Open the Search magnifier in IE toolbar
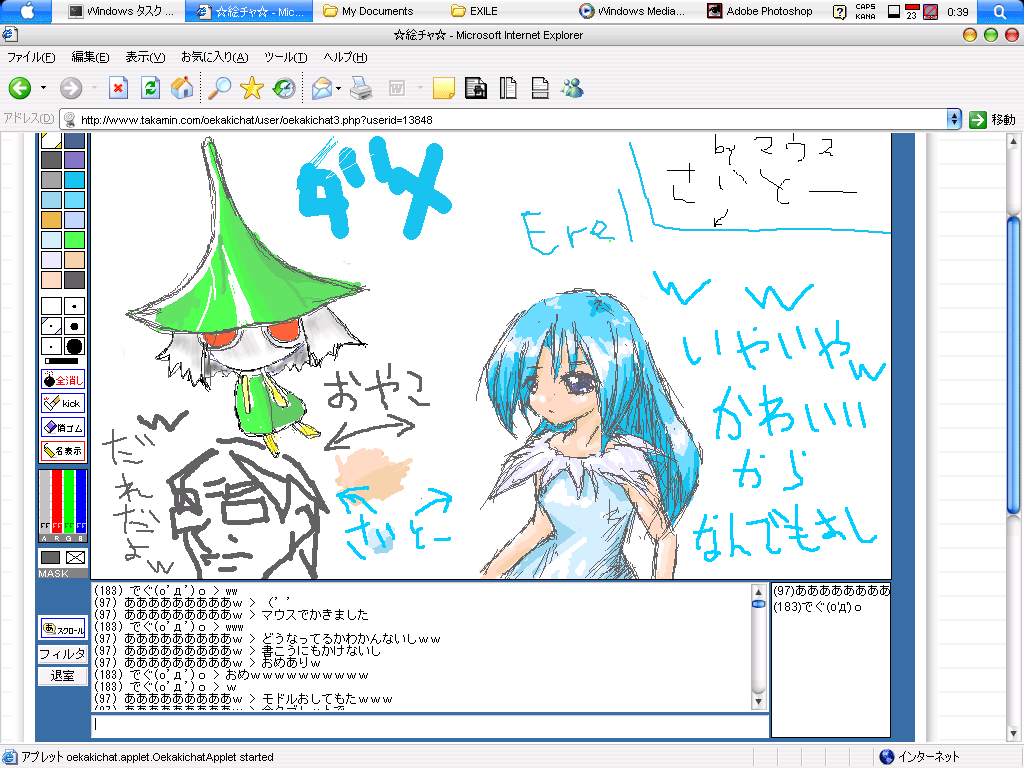The image size is (1024, 768). tap(219, 88)
